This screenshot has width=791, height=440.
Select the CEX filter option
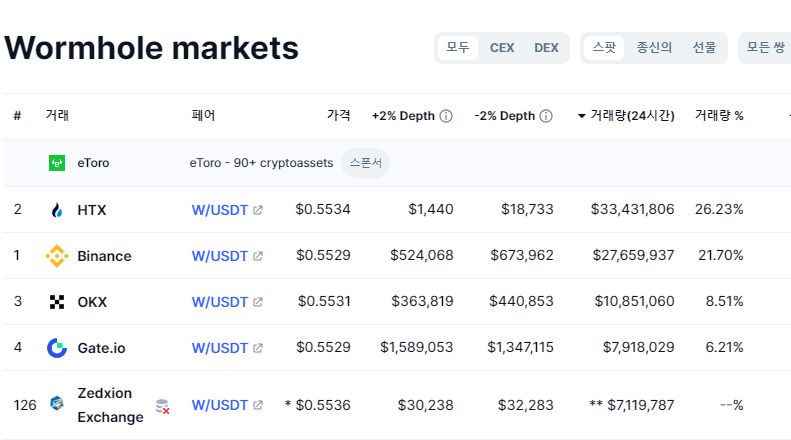click(x=502, y=47)
